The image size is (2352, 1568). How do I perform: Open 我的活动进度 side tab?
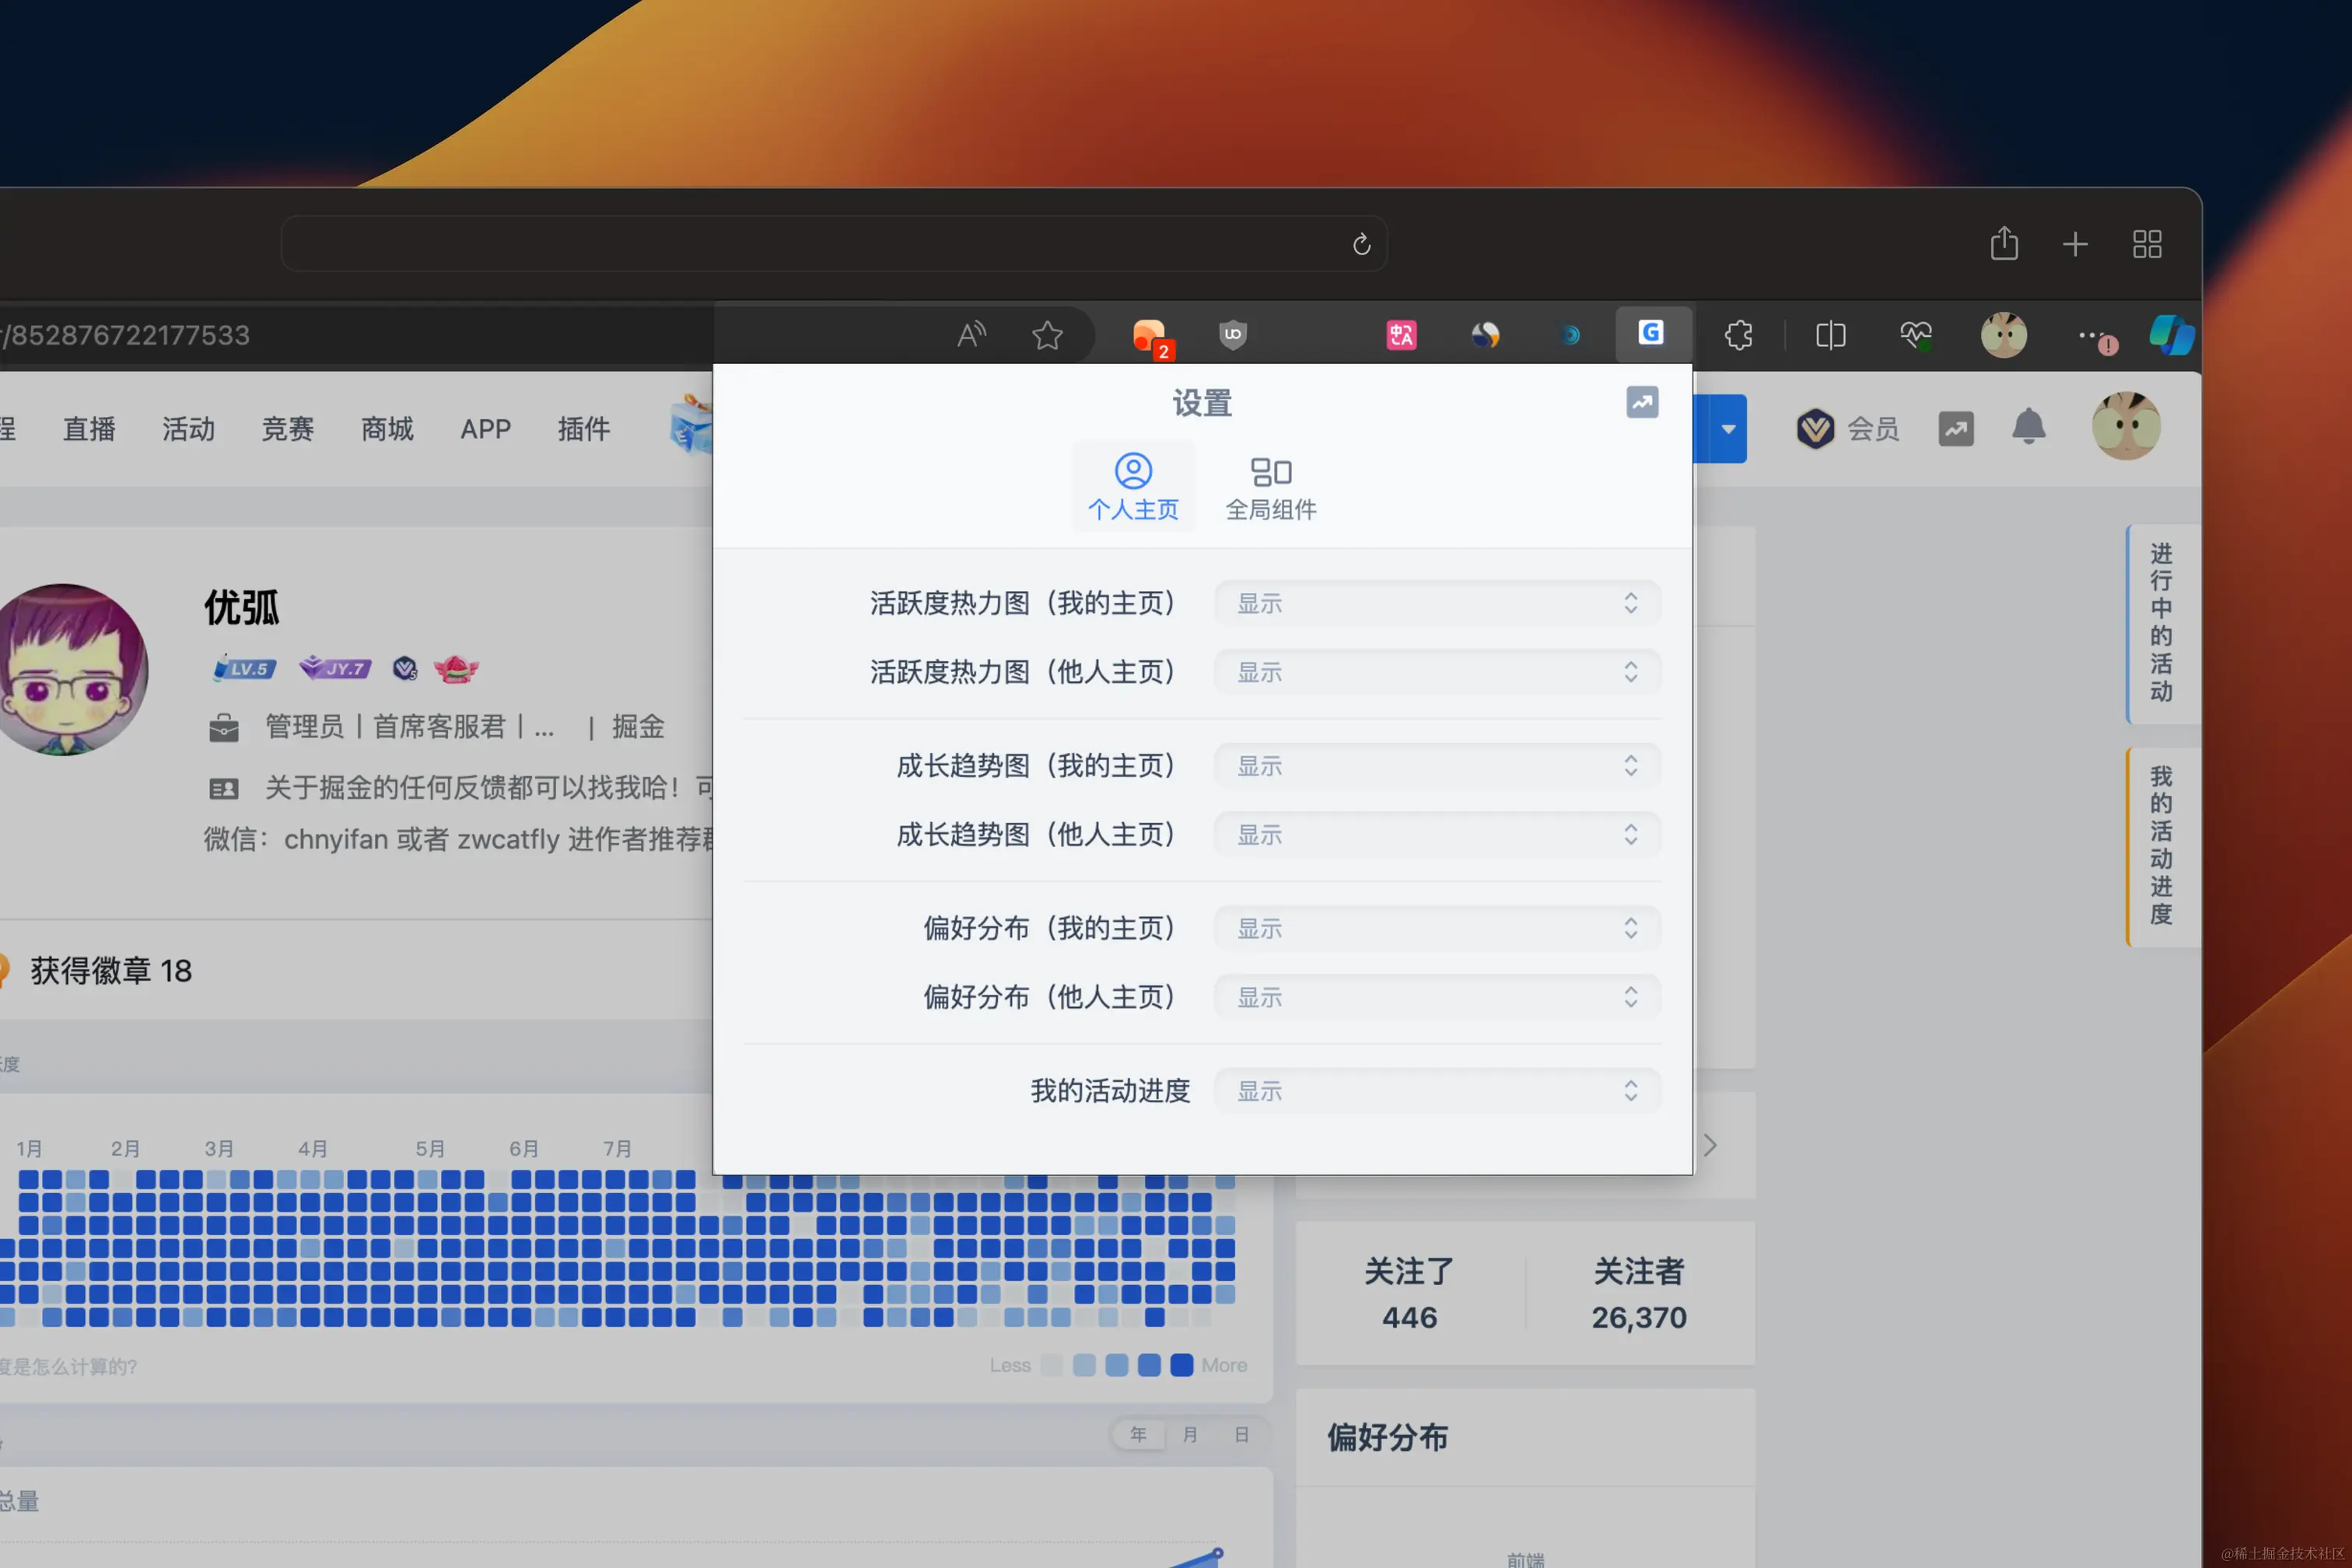point(2162,846)
